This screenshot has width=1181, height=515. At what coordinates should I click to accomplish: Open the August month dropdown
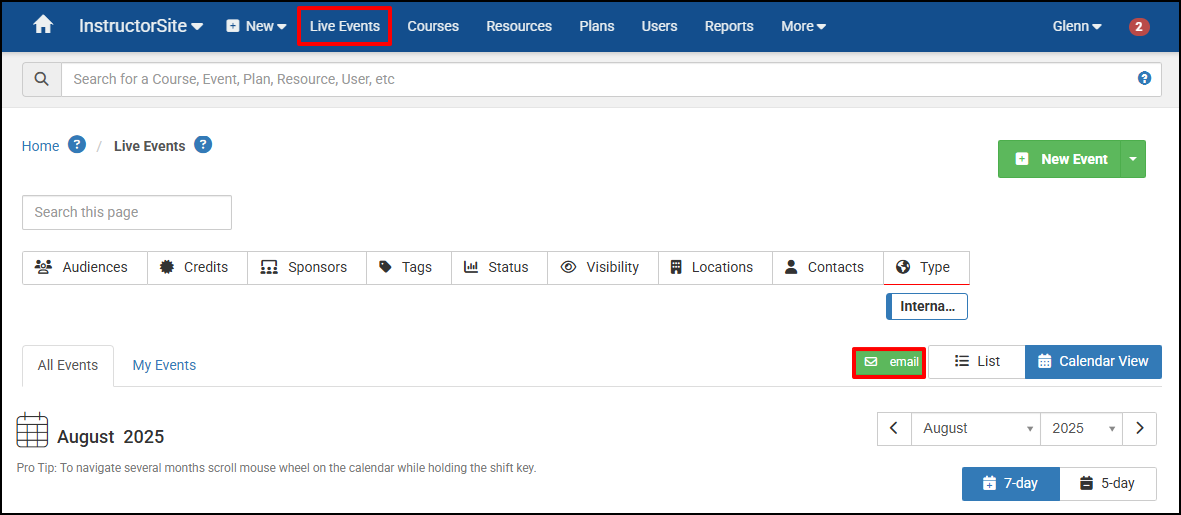tap(976, 428)
